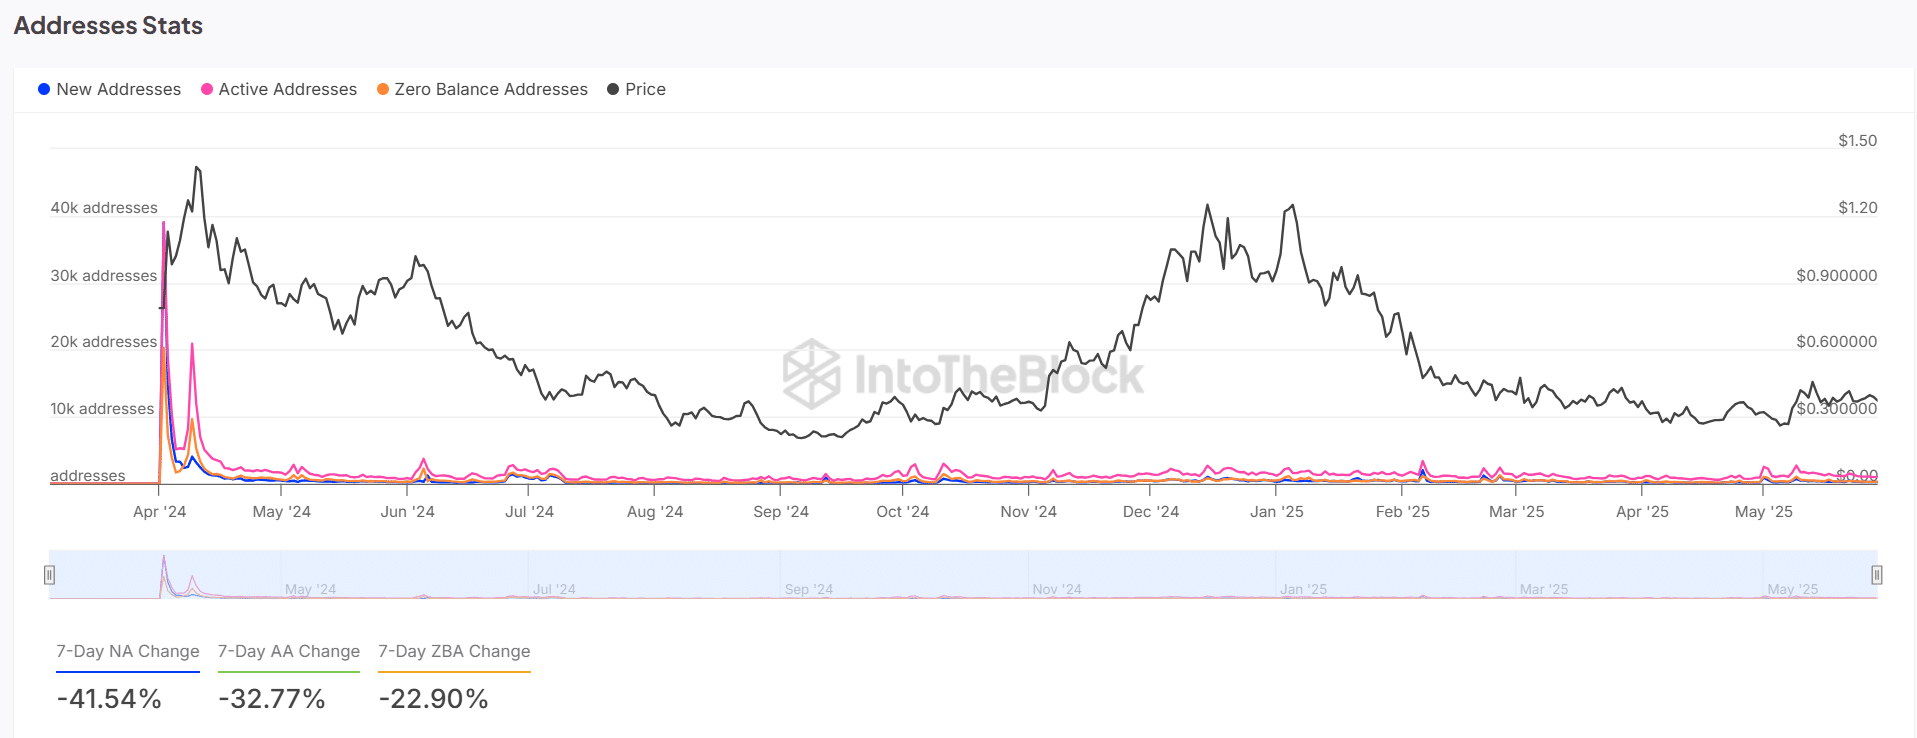The image size is (1917, 738).
Task: Select the 7-Day ZBA Change tab
Action: (x=454, y=651)
